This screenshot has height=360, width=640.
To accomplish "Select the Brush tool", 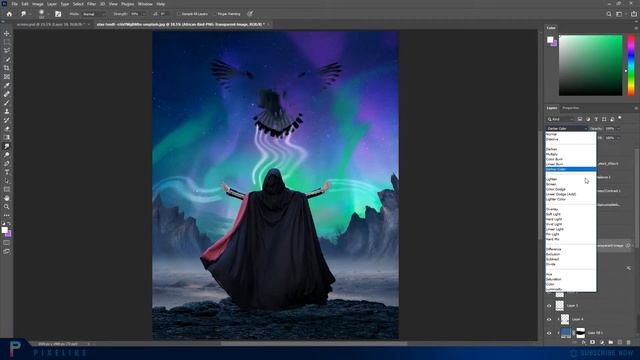I will [7, 103].
